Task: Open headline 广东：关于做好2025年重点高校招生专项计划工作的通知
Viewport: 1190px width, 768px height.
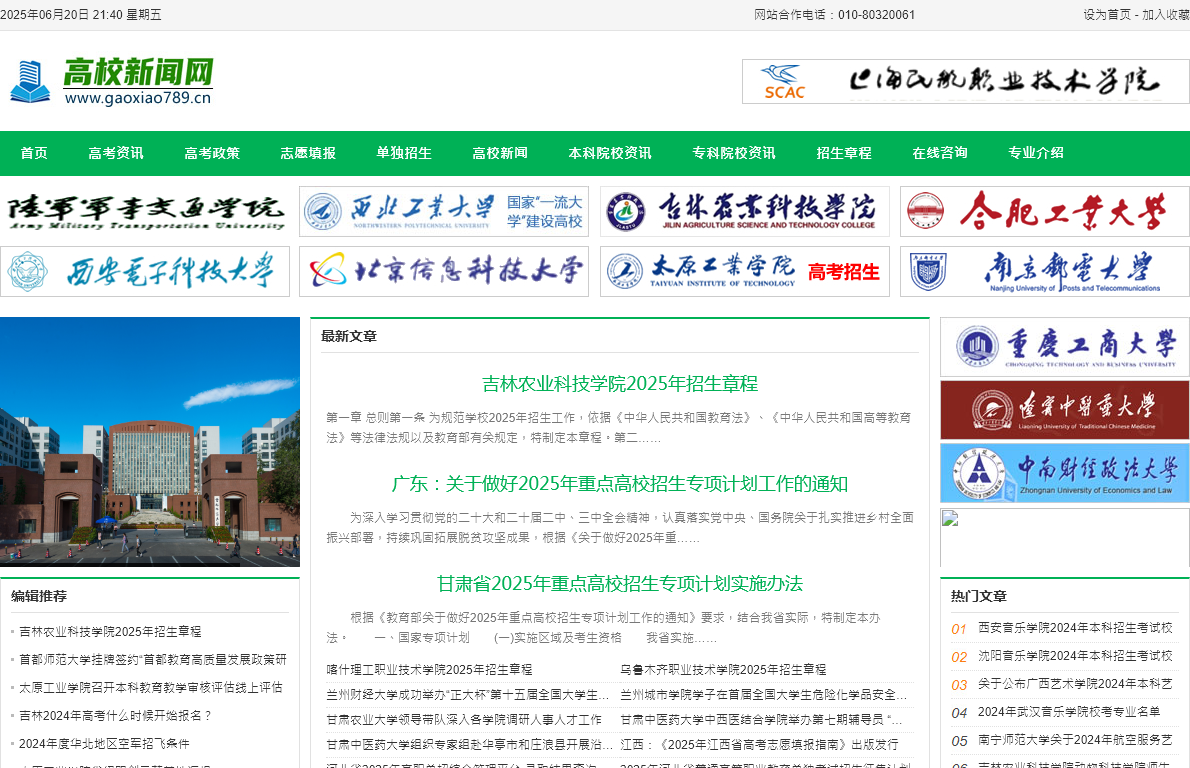Action: [620, 484]
